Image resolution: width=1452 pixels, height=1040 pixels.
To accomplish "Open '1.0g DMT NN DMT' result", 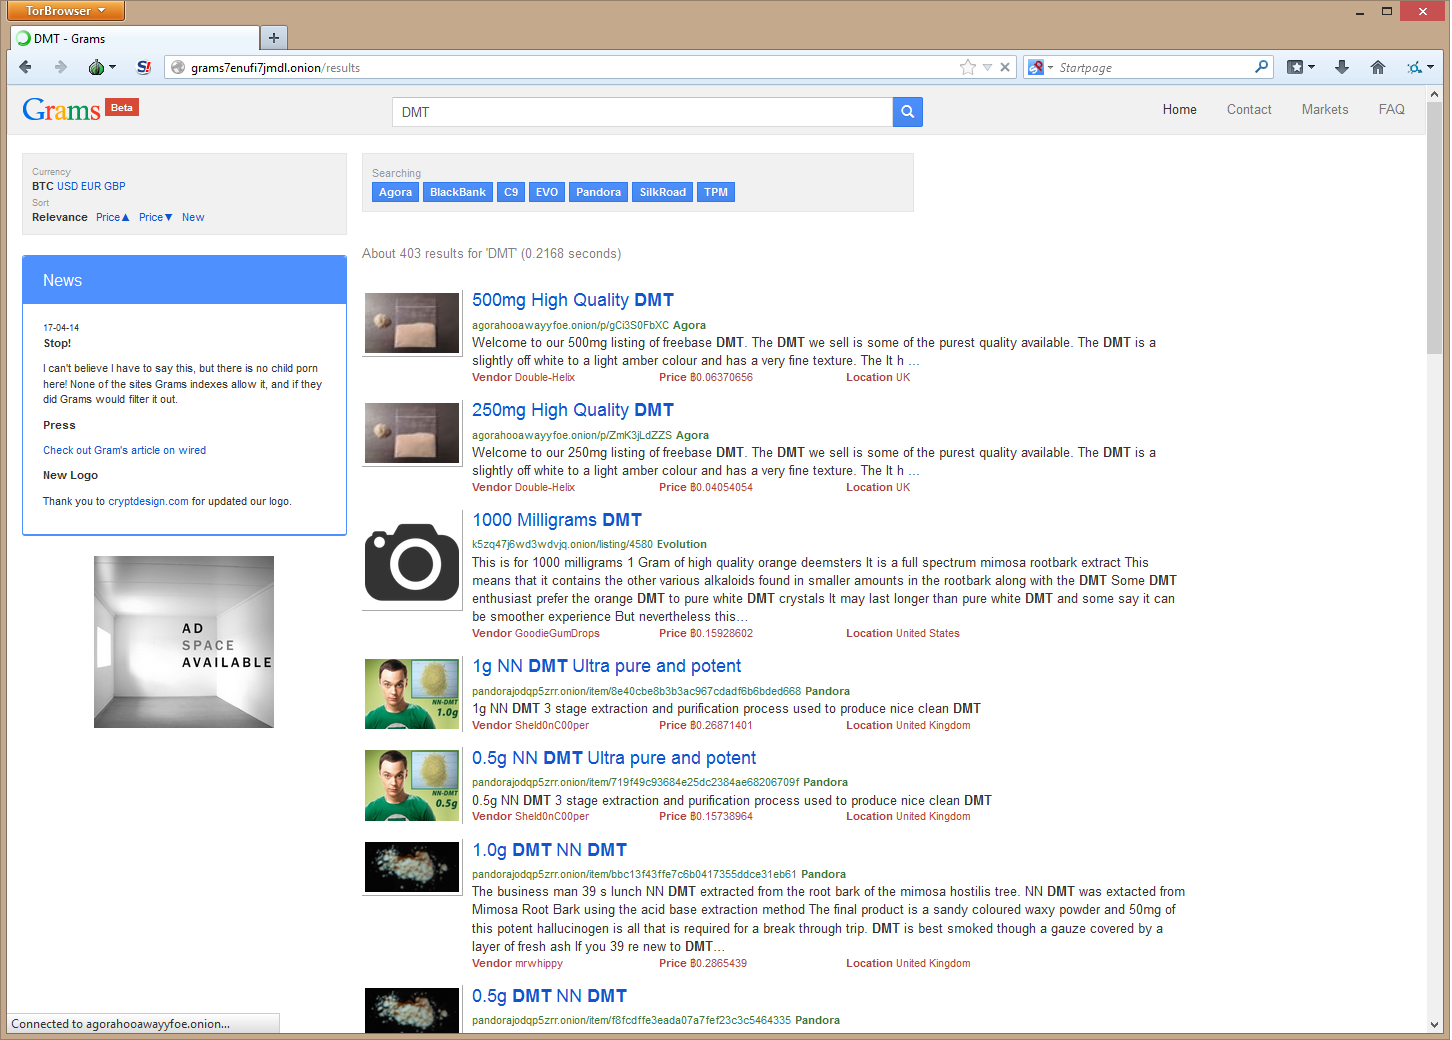I will [x=549, y=850].
